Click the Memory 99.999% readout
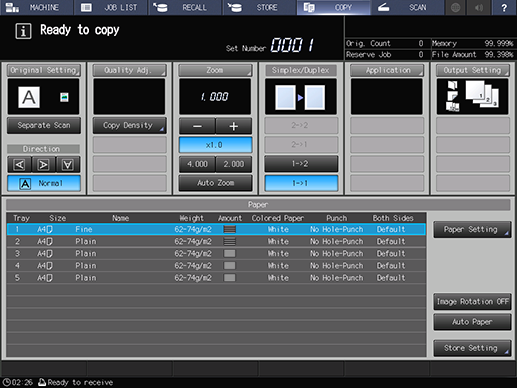 pyautogui.click(x=473, y=43)
